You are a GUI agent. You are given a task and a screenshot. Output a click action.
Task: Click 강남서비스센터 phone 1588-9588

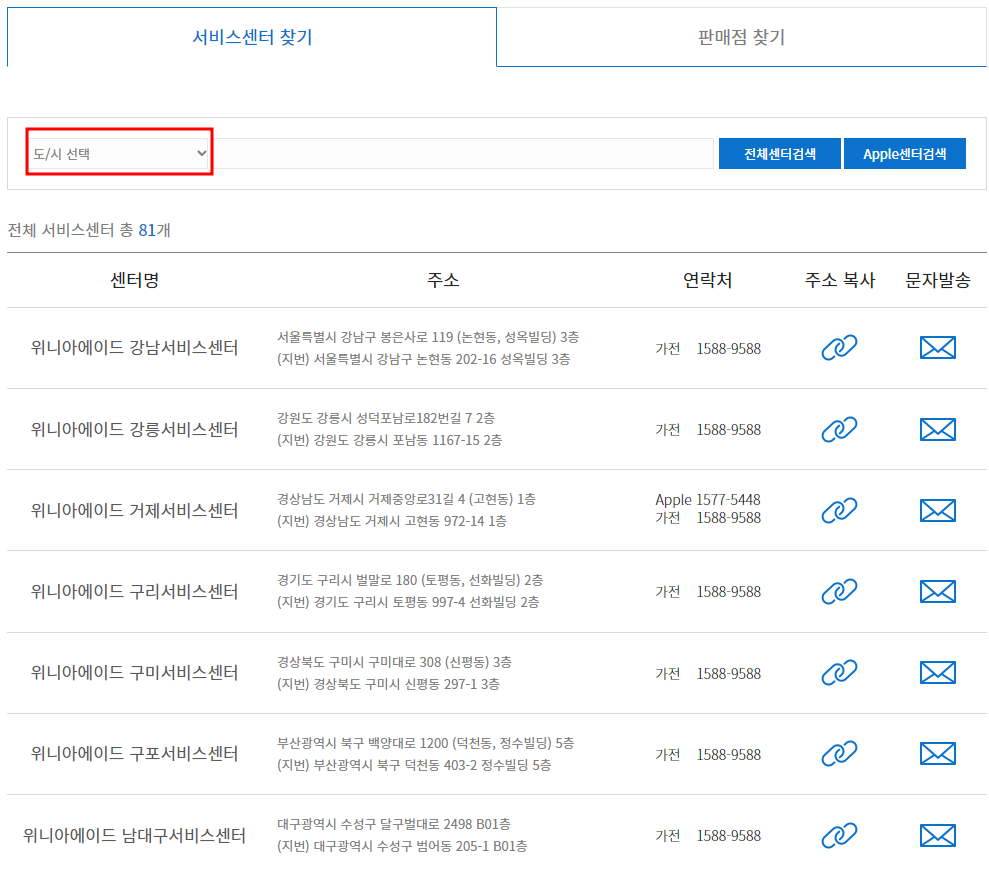click(729, 349)
